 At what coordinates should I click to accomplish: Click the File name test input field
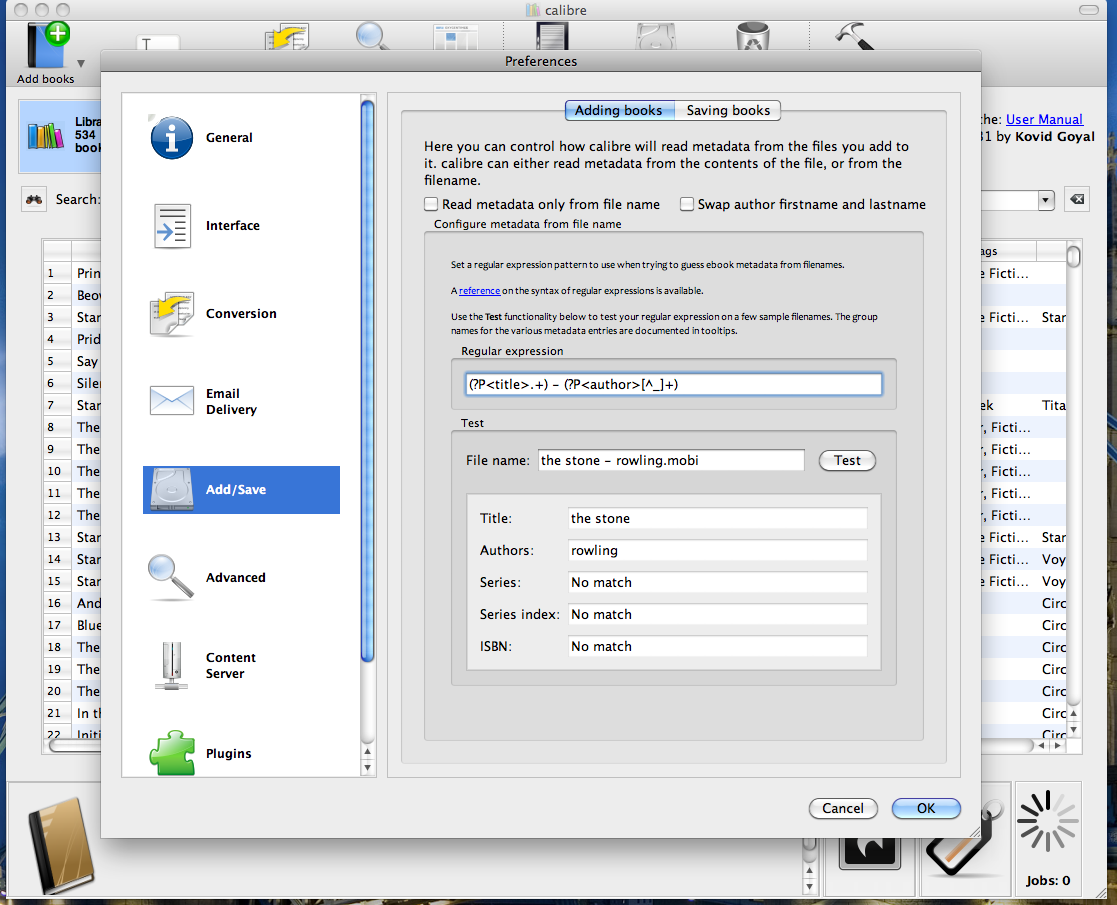pyautogui.click(x=671, y=460)
